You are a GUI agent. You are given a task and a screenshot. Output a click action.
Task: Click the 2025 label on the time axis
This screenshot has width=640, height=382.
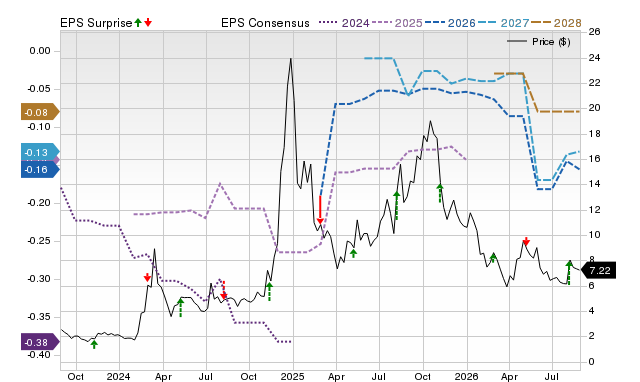[x=292, y=376]
